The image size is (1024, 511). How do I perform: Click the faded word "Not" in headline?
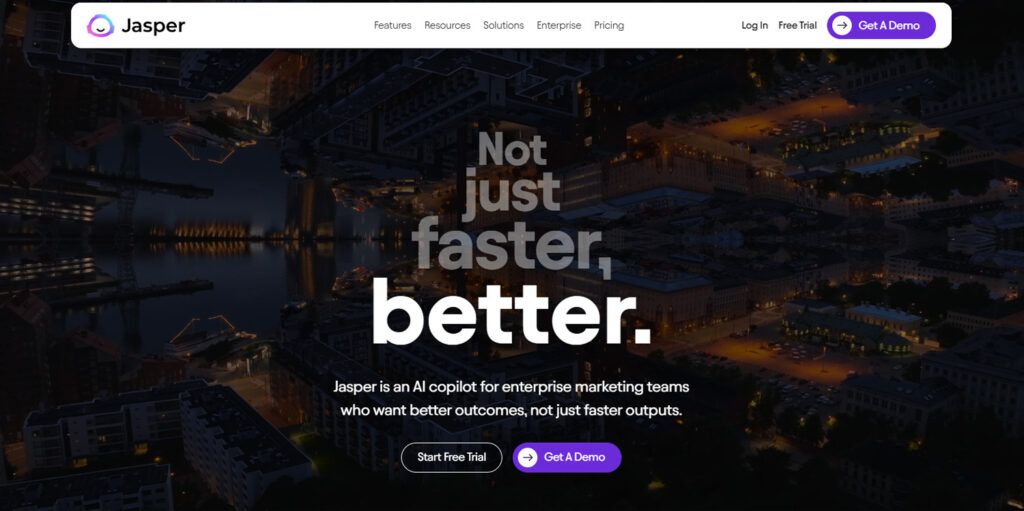pos(512,149)
